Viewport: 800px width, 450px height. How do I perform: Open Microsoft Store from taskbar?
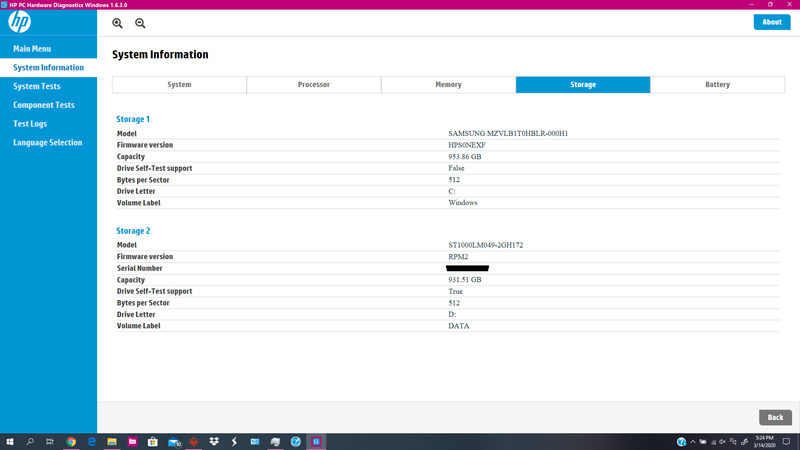click(x=153, y=442)
